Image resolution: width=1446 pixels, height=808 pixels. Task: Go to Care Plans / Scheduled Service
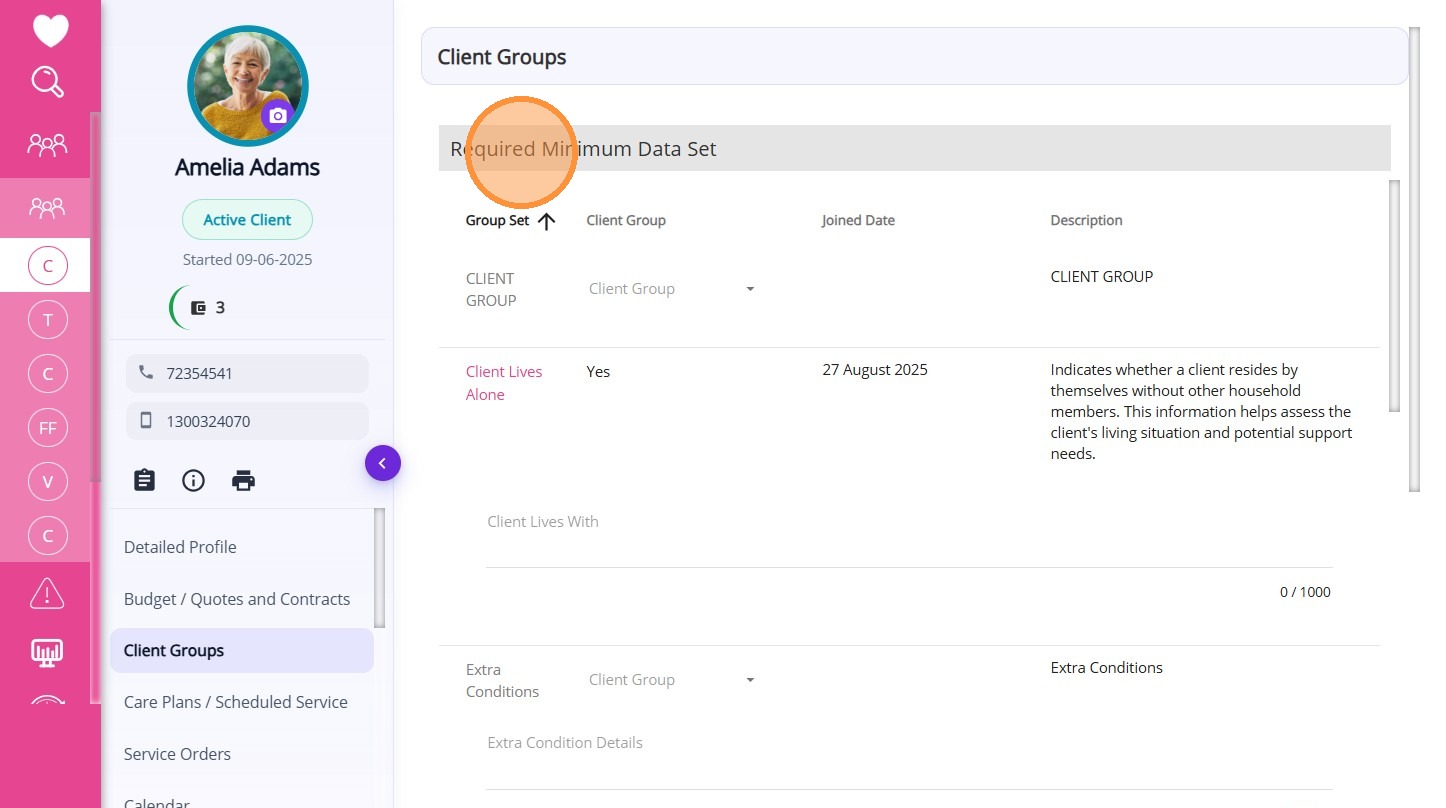pos(236,702)
